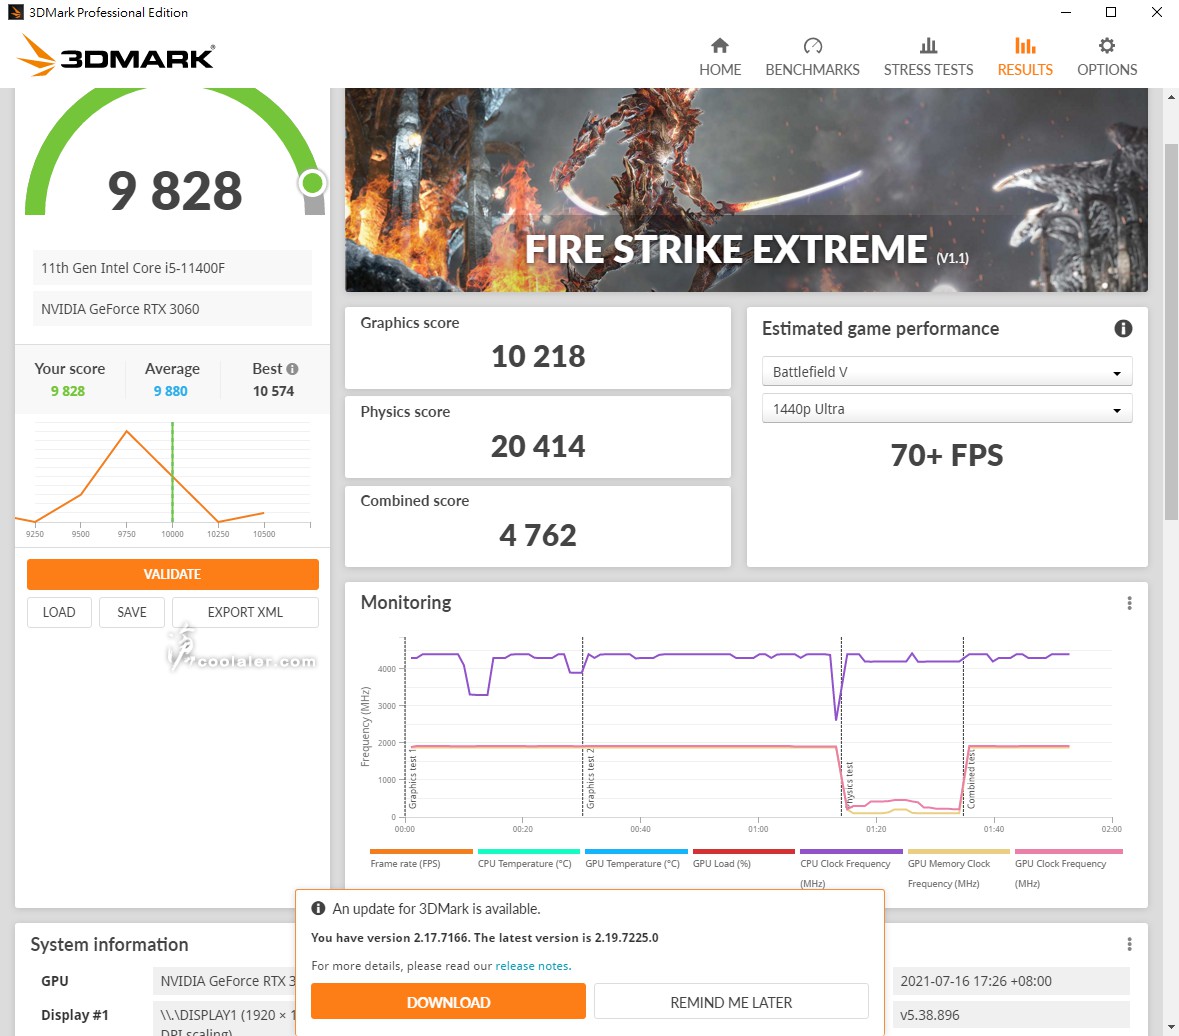Click the Physics score 20 414 card

pyautogui.click(x=538, y=437)
